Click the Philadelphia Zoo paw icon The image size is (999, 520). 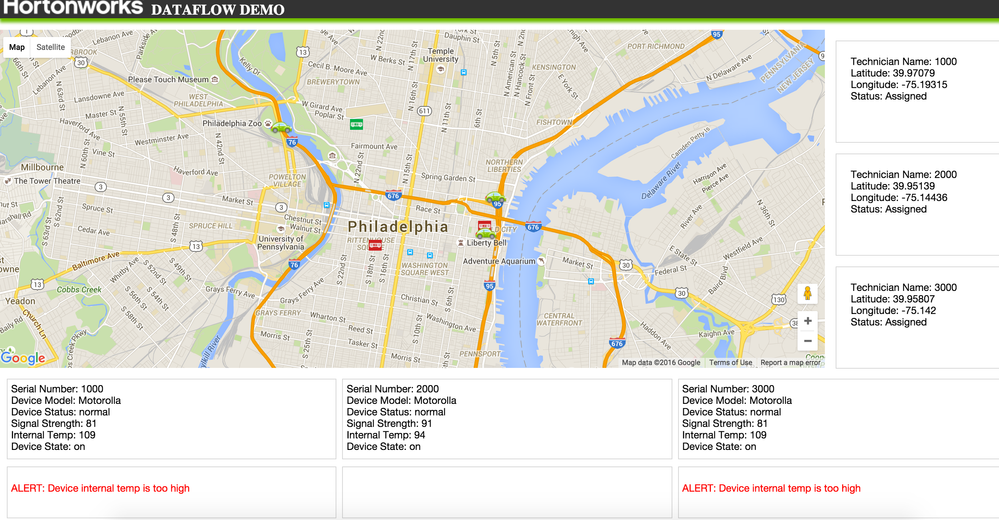coord(268,124)
